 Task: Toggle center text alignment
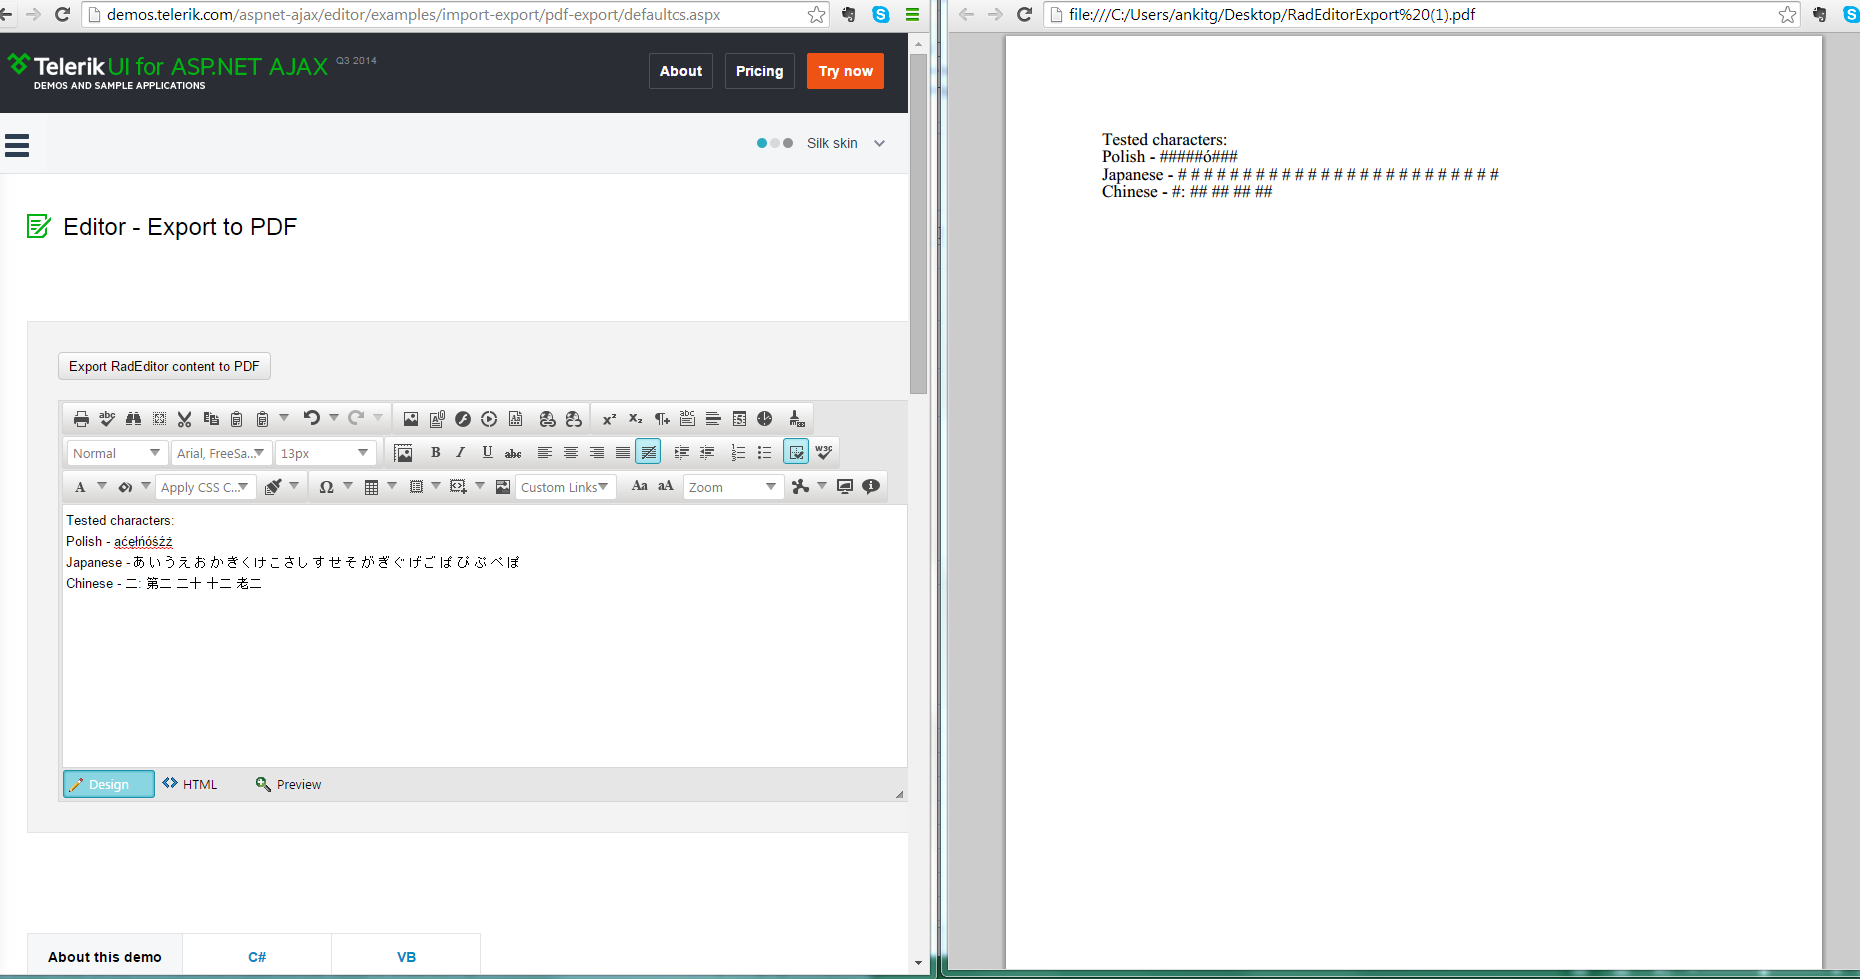571,453
